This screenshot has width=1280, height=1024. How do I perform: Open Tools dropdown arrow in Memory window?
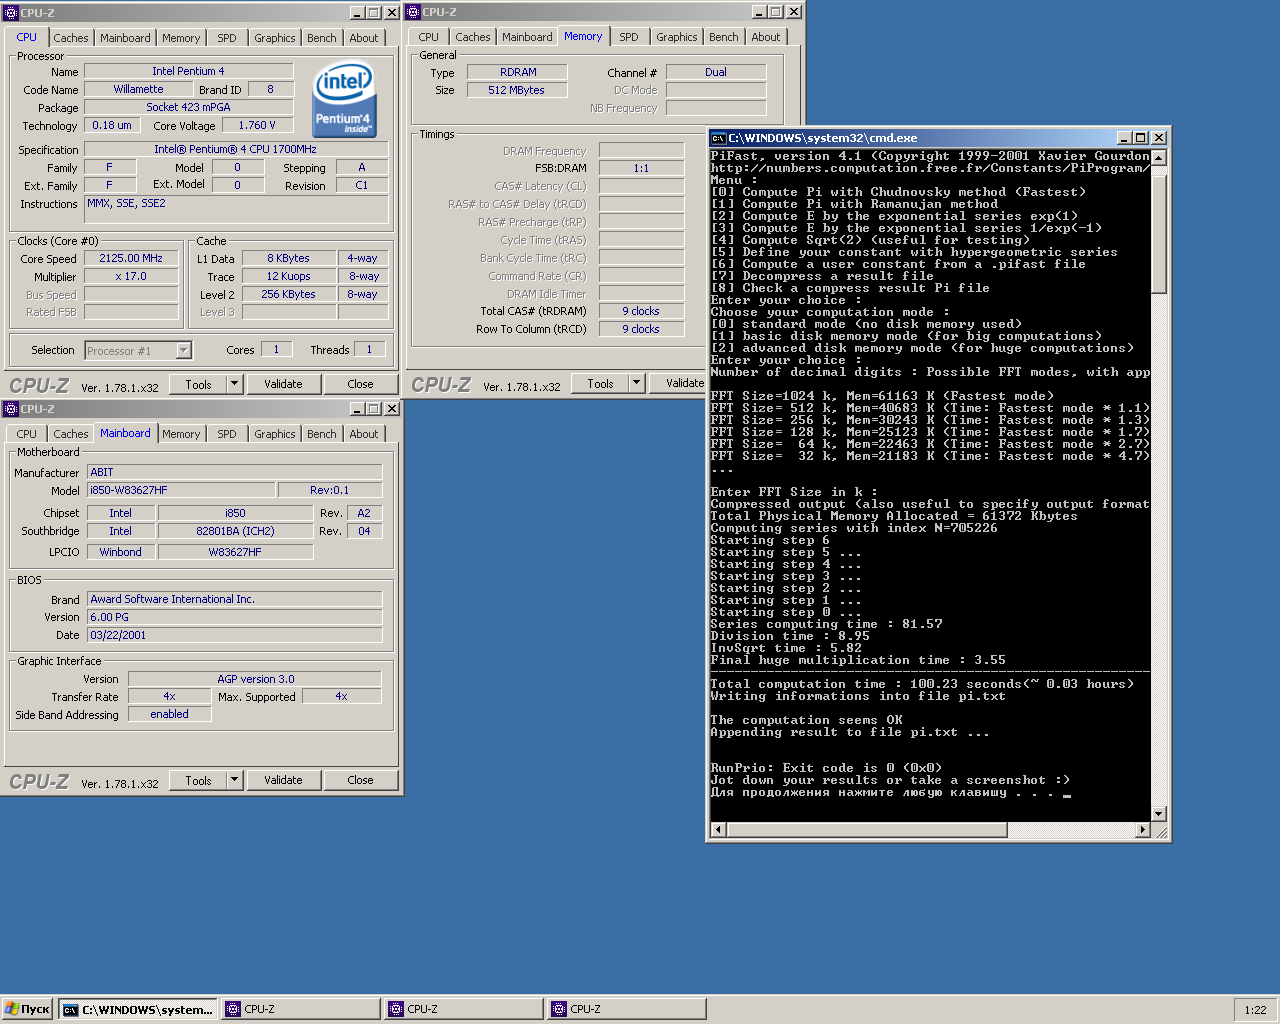[637, 383]
